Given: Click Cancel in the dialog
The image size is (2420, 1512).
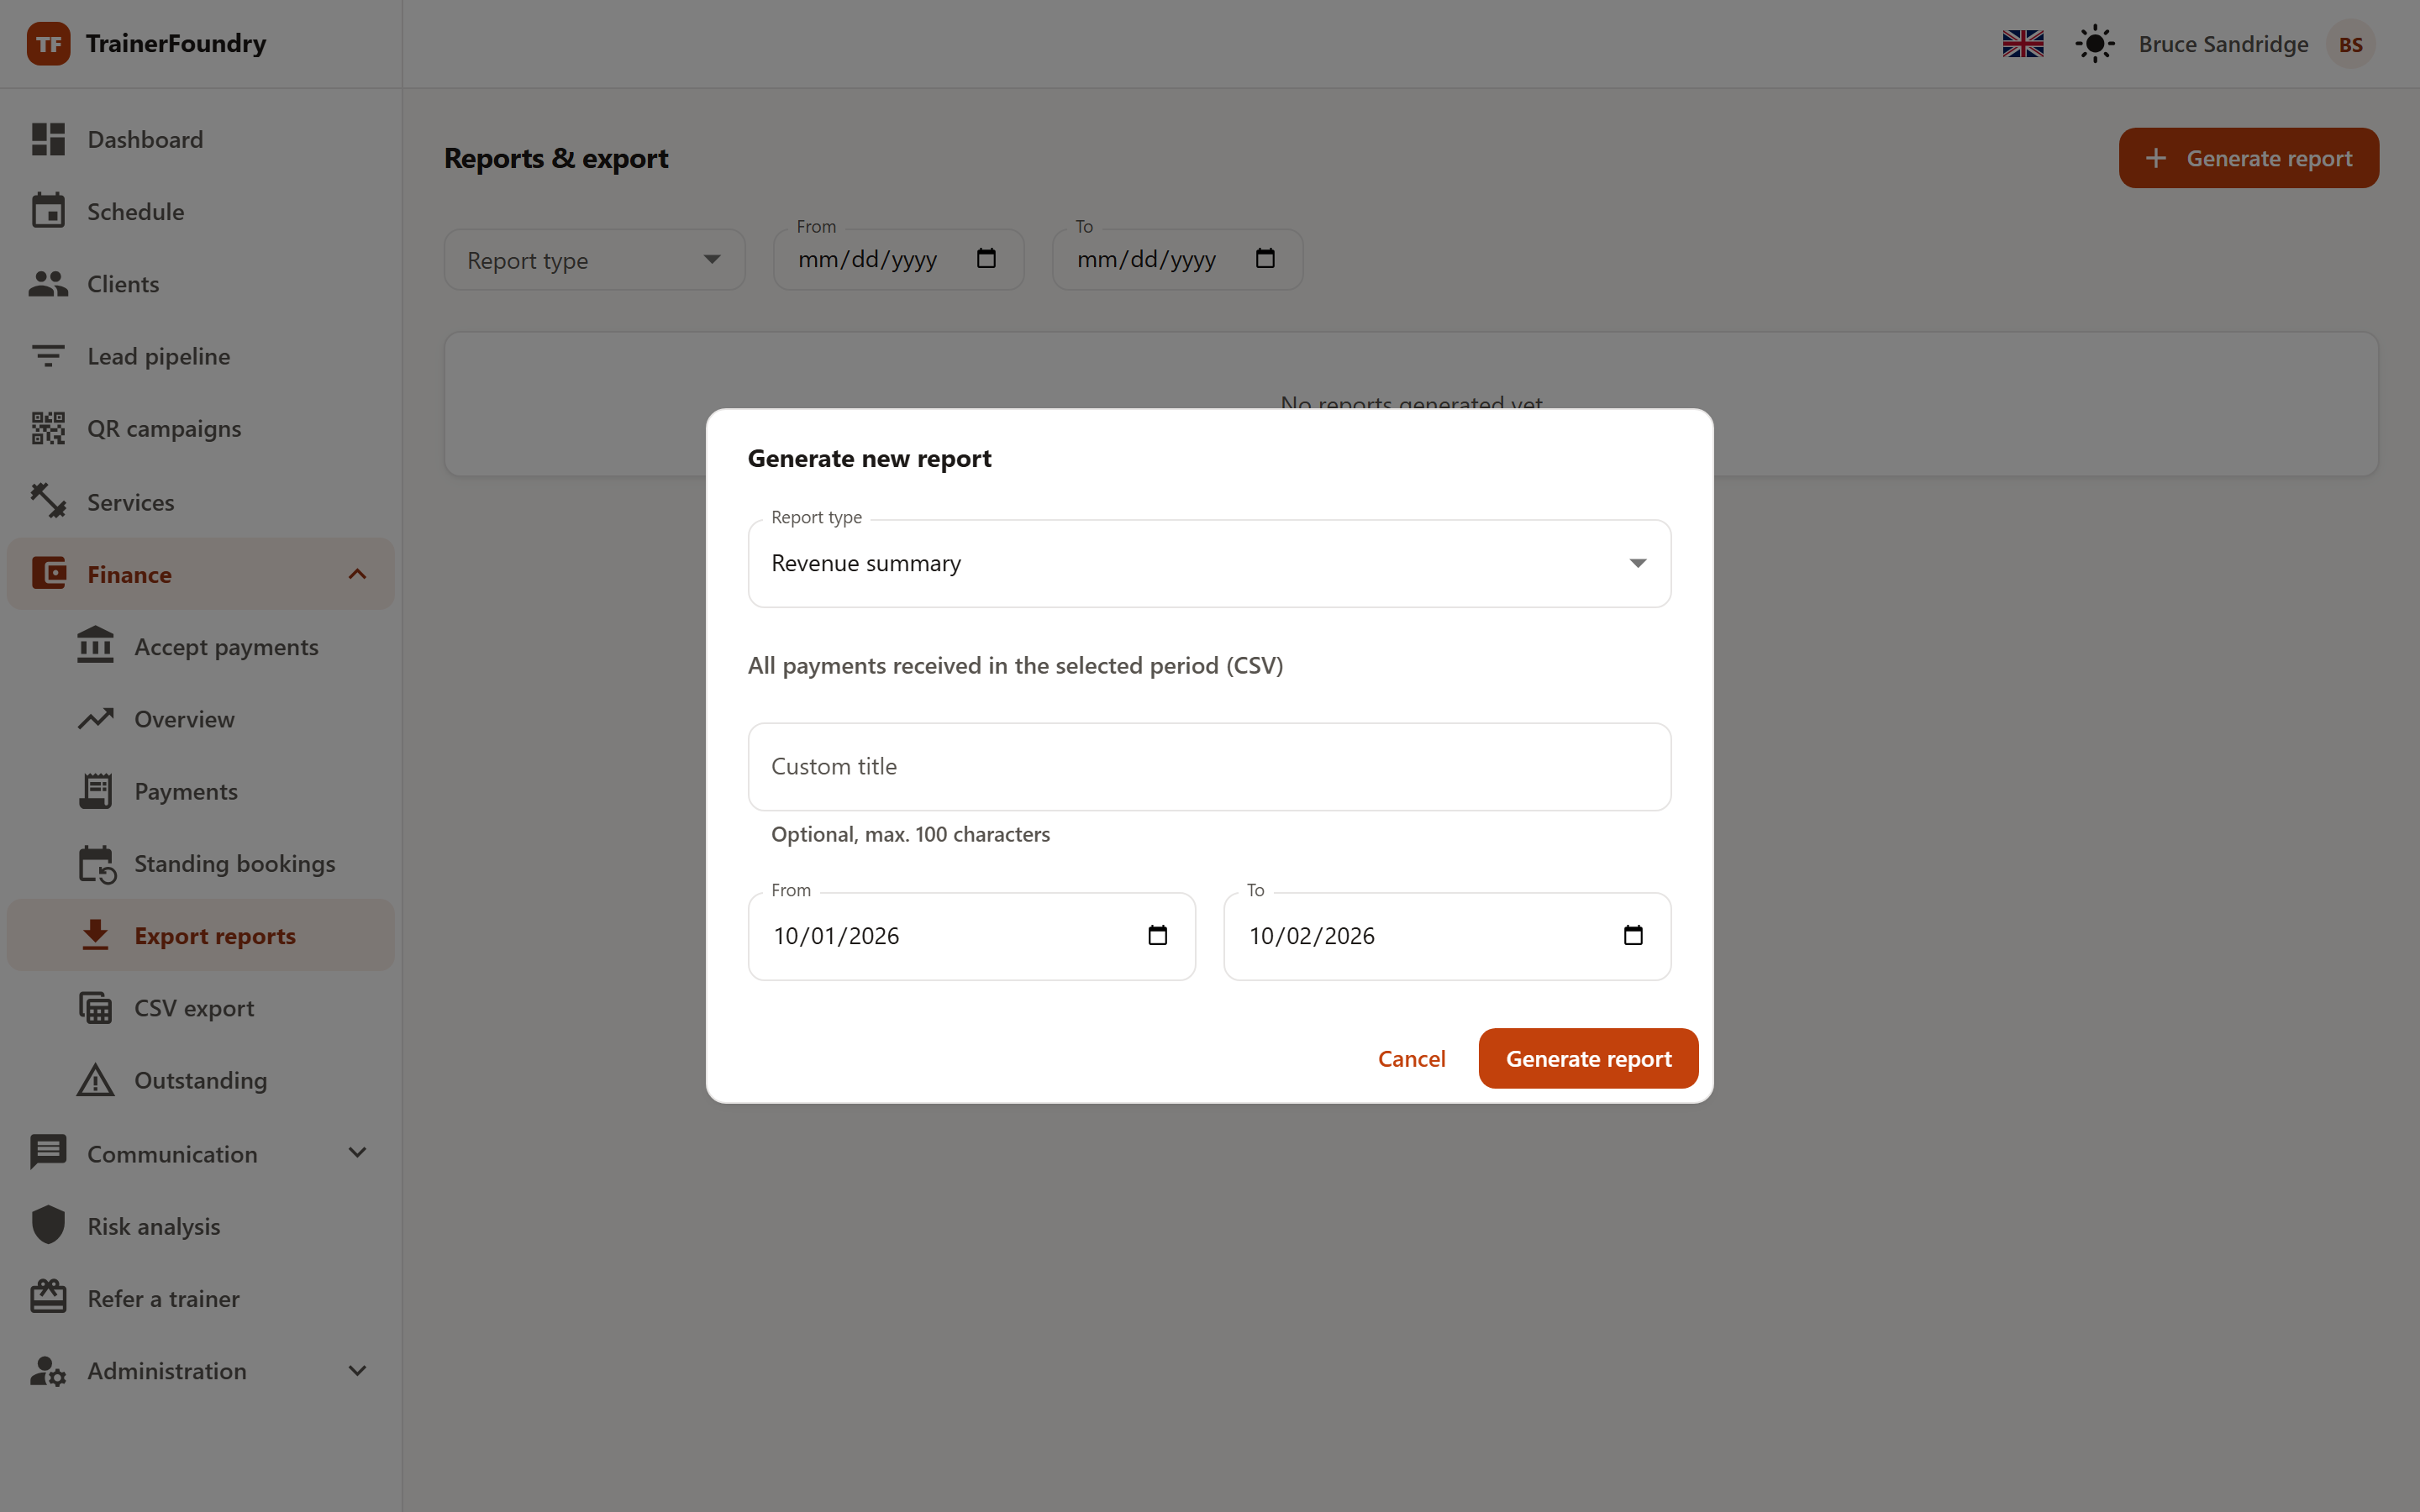Looking at the screenshot, I should [1411, 1058].
